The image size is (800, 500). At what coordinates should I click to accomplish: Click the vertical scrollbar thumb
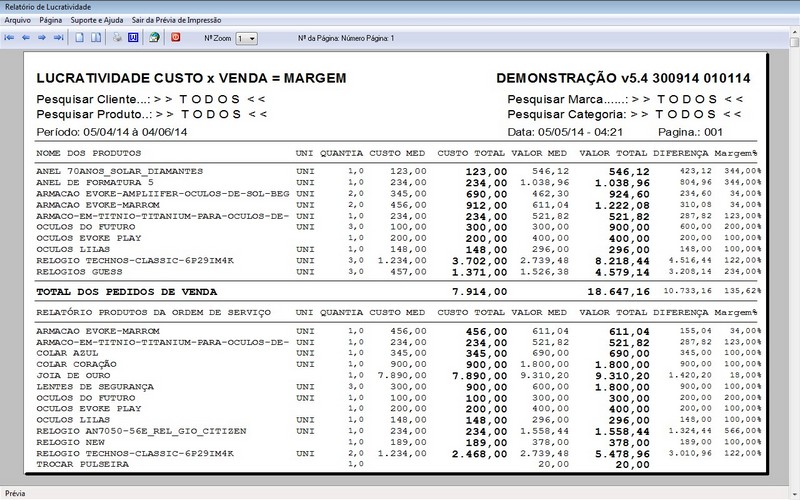794,42
